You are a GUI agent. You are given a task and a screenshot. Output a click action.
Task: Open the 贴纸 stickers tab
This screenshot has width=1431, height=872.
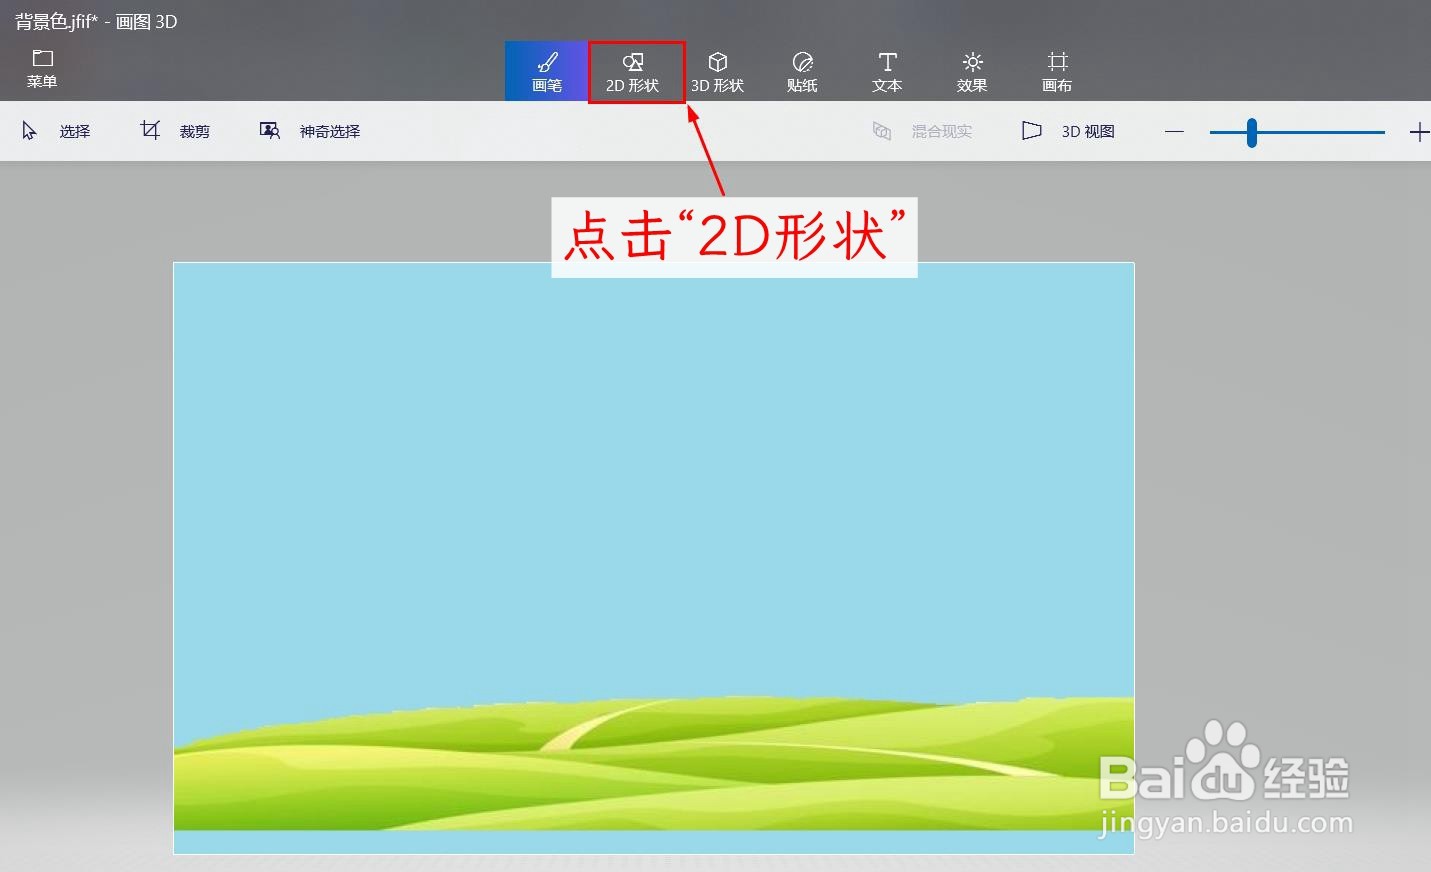802,71
